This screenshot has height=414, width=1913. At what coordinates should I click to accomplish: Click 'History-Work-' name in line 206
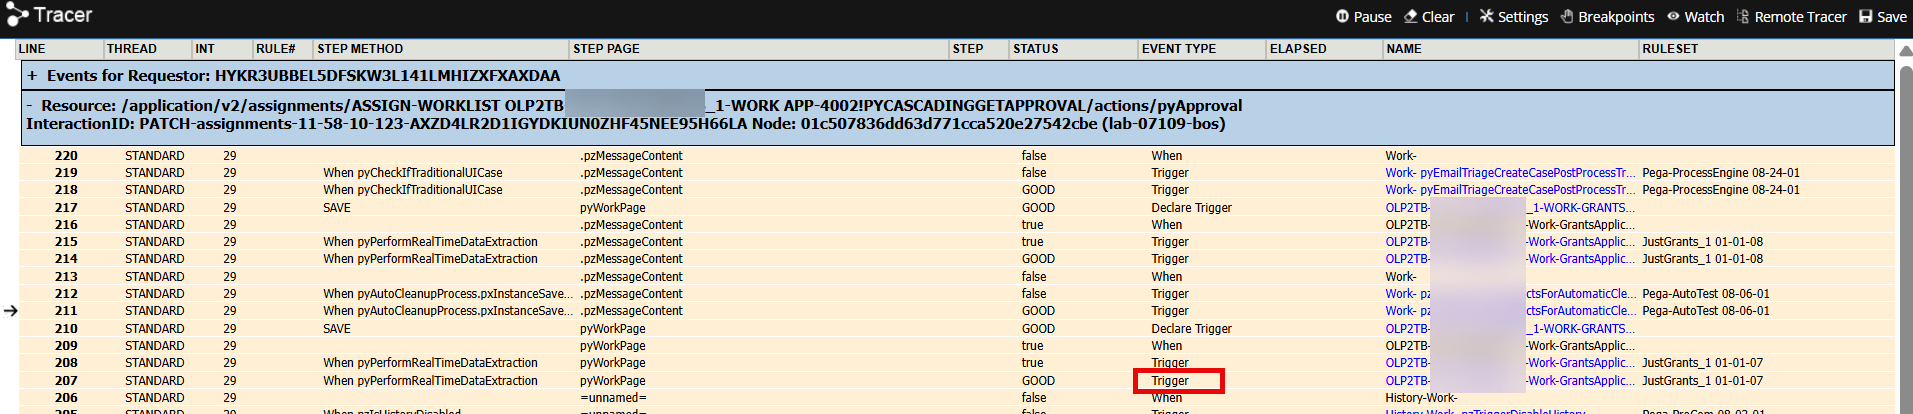coord(1421,398)
